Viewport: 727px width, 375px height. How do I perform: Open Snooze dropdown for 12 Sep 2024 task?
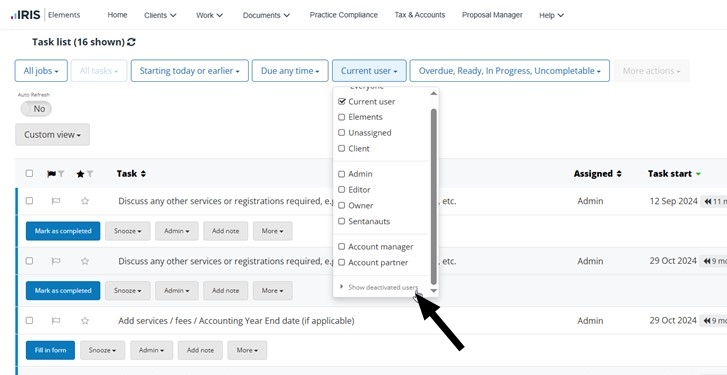[x=128, y=231]
